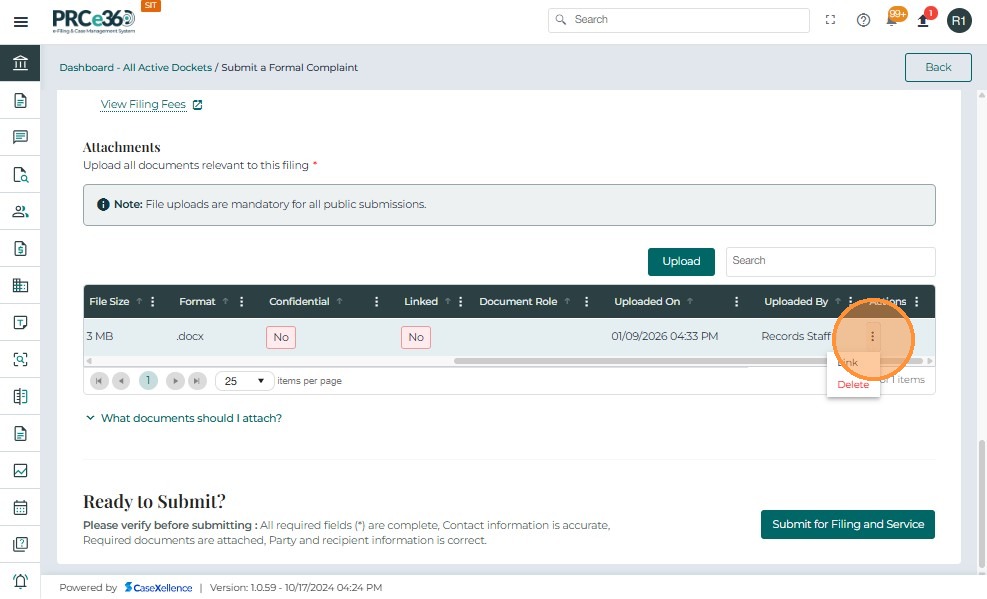Go to last page of attachments
The image size is (987, 599).
(197, 381)
